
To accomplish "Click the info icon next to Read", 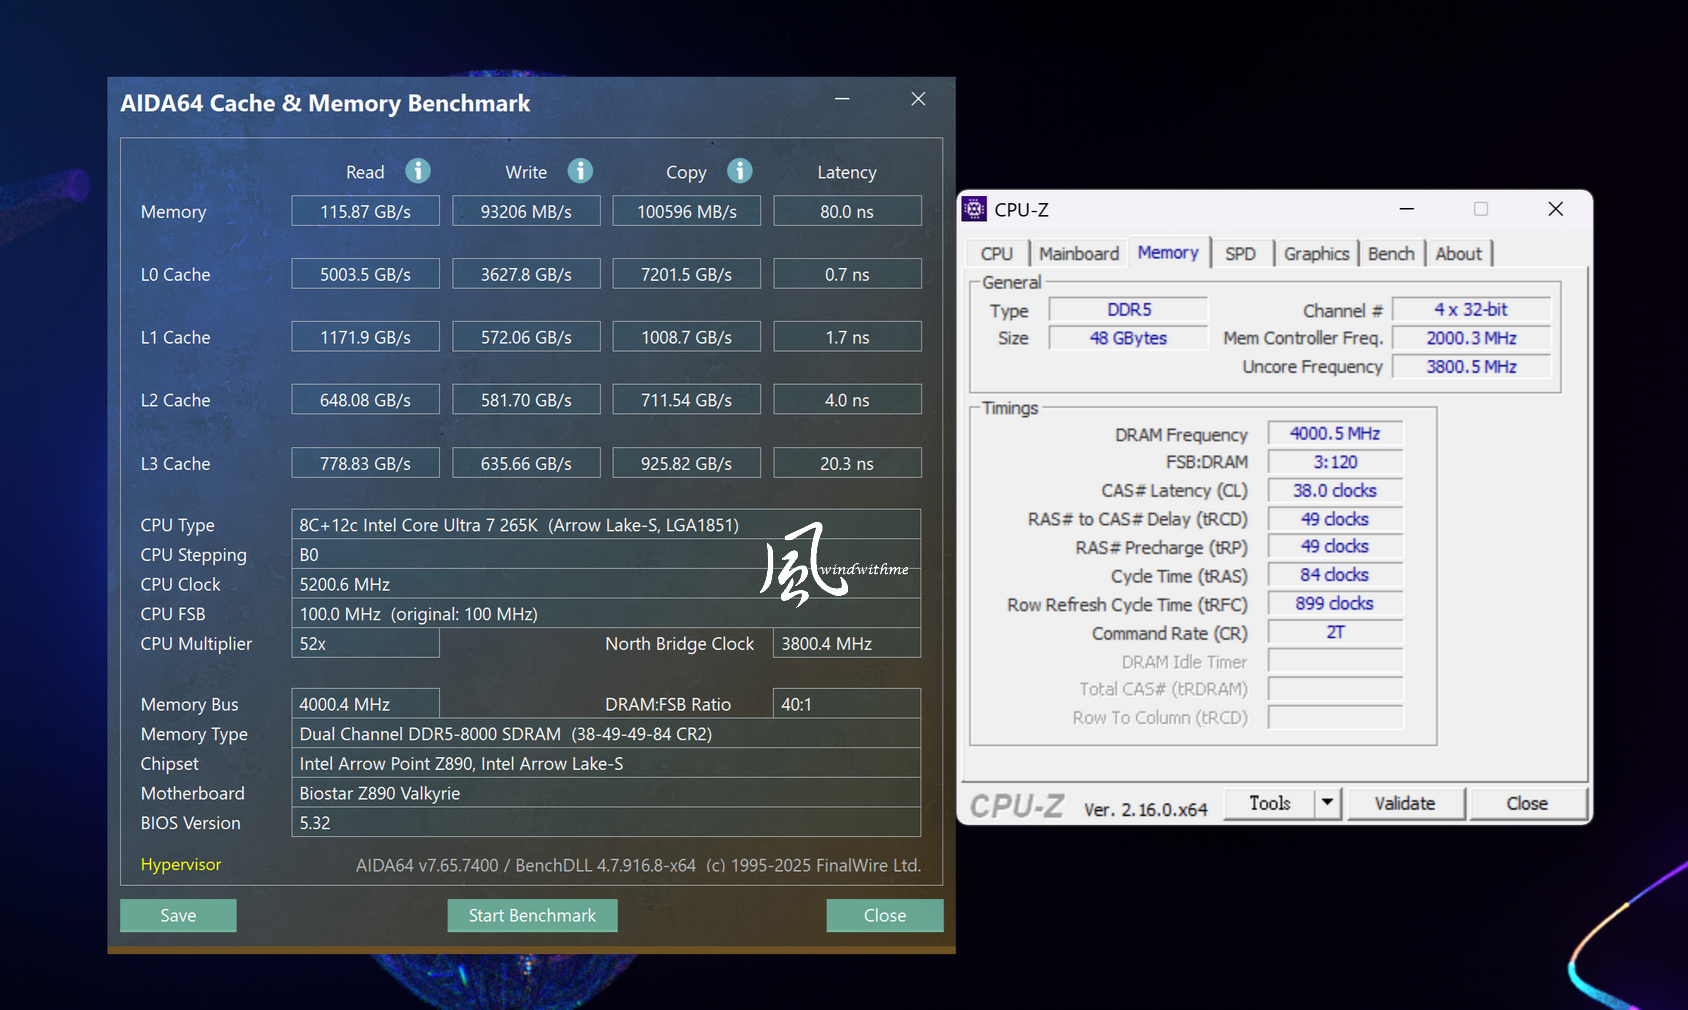I will (x=418, y=171).
